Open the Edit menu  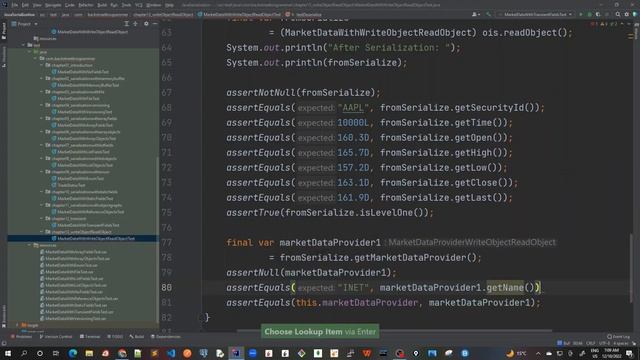pyautogui.click(x=25, y=5)
